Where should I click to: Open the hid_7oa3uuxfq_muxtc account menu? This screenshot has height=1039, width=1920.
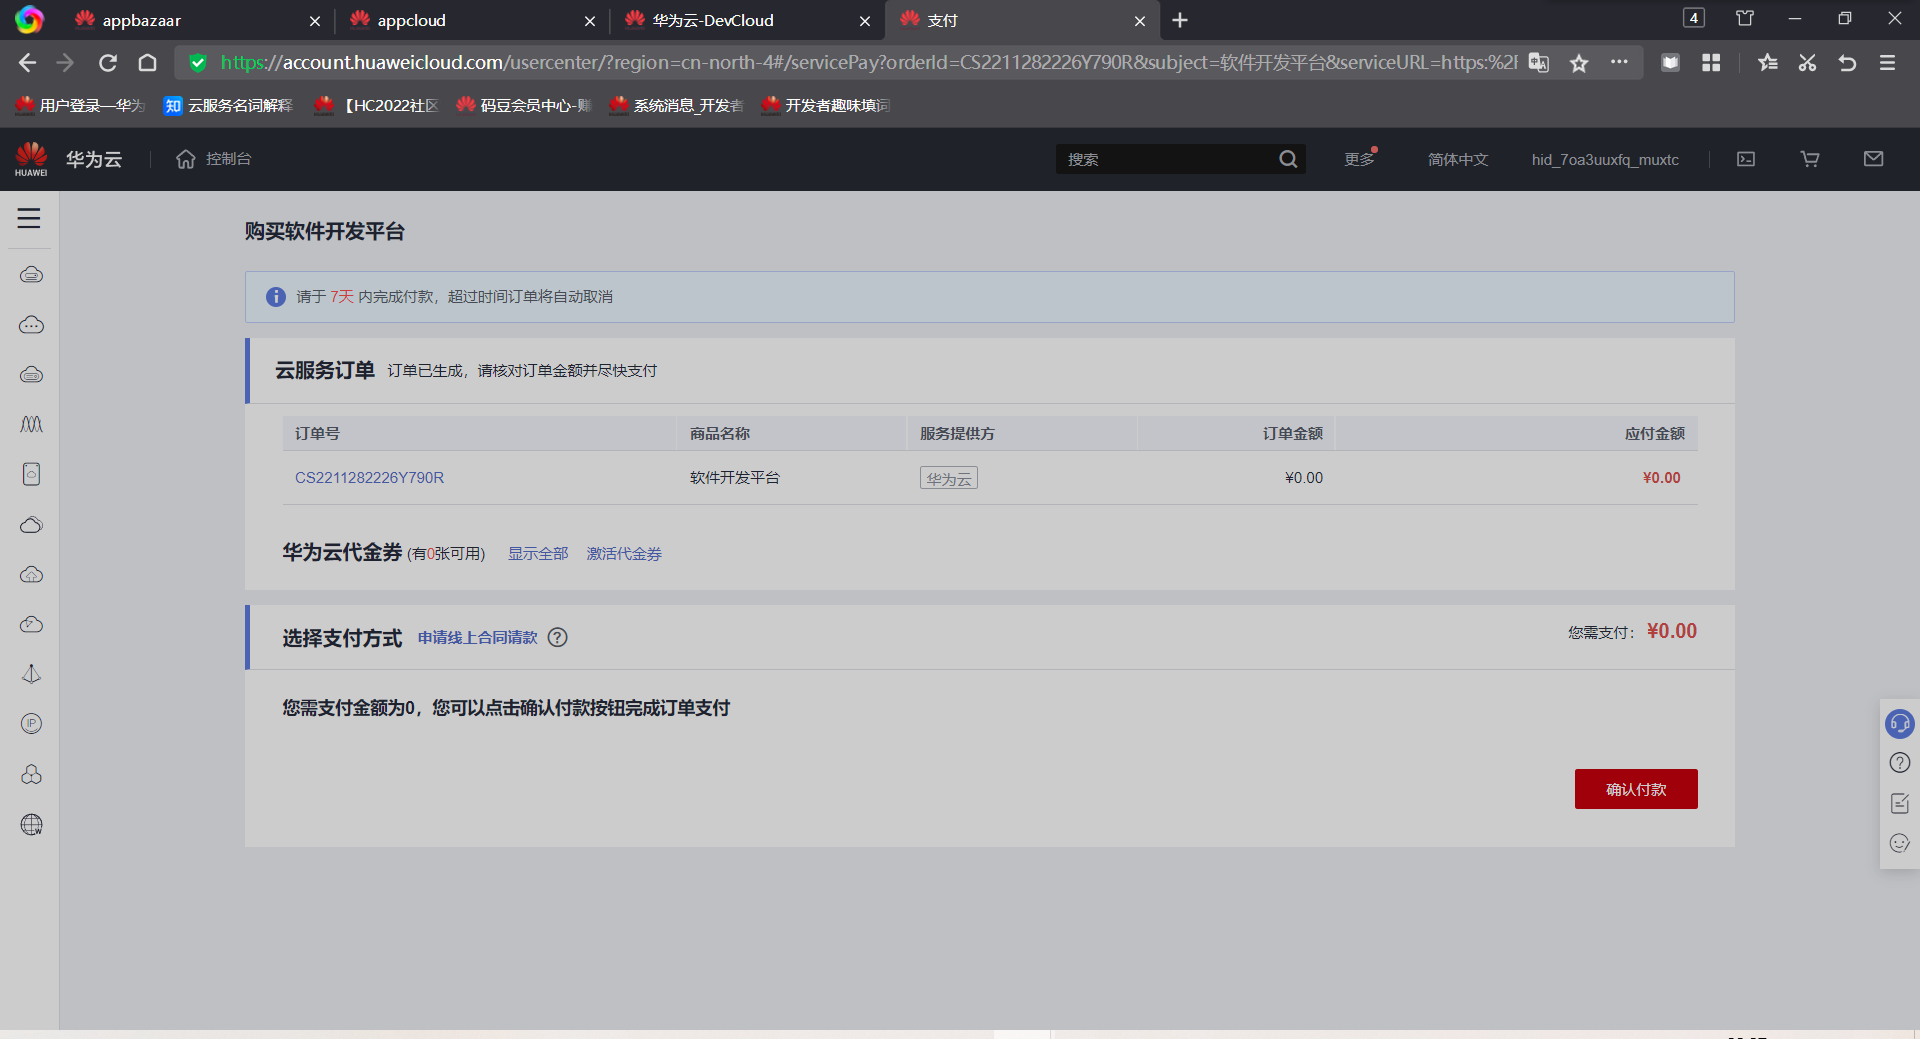point(1605,159)
